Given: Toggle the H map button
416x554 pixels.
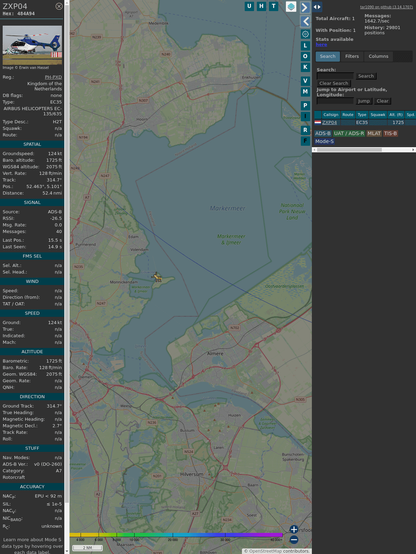Looking at the screenshot, I should tap(261, 6).
